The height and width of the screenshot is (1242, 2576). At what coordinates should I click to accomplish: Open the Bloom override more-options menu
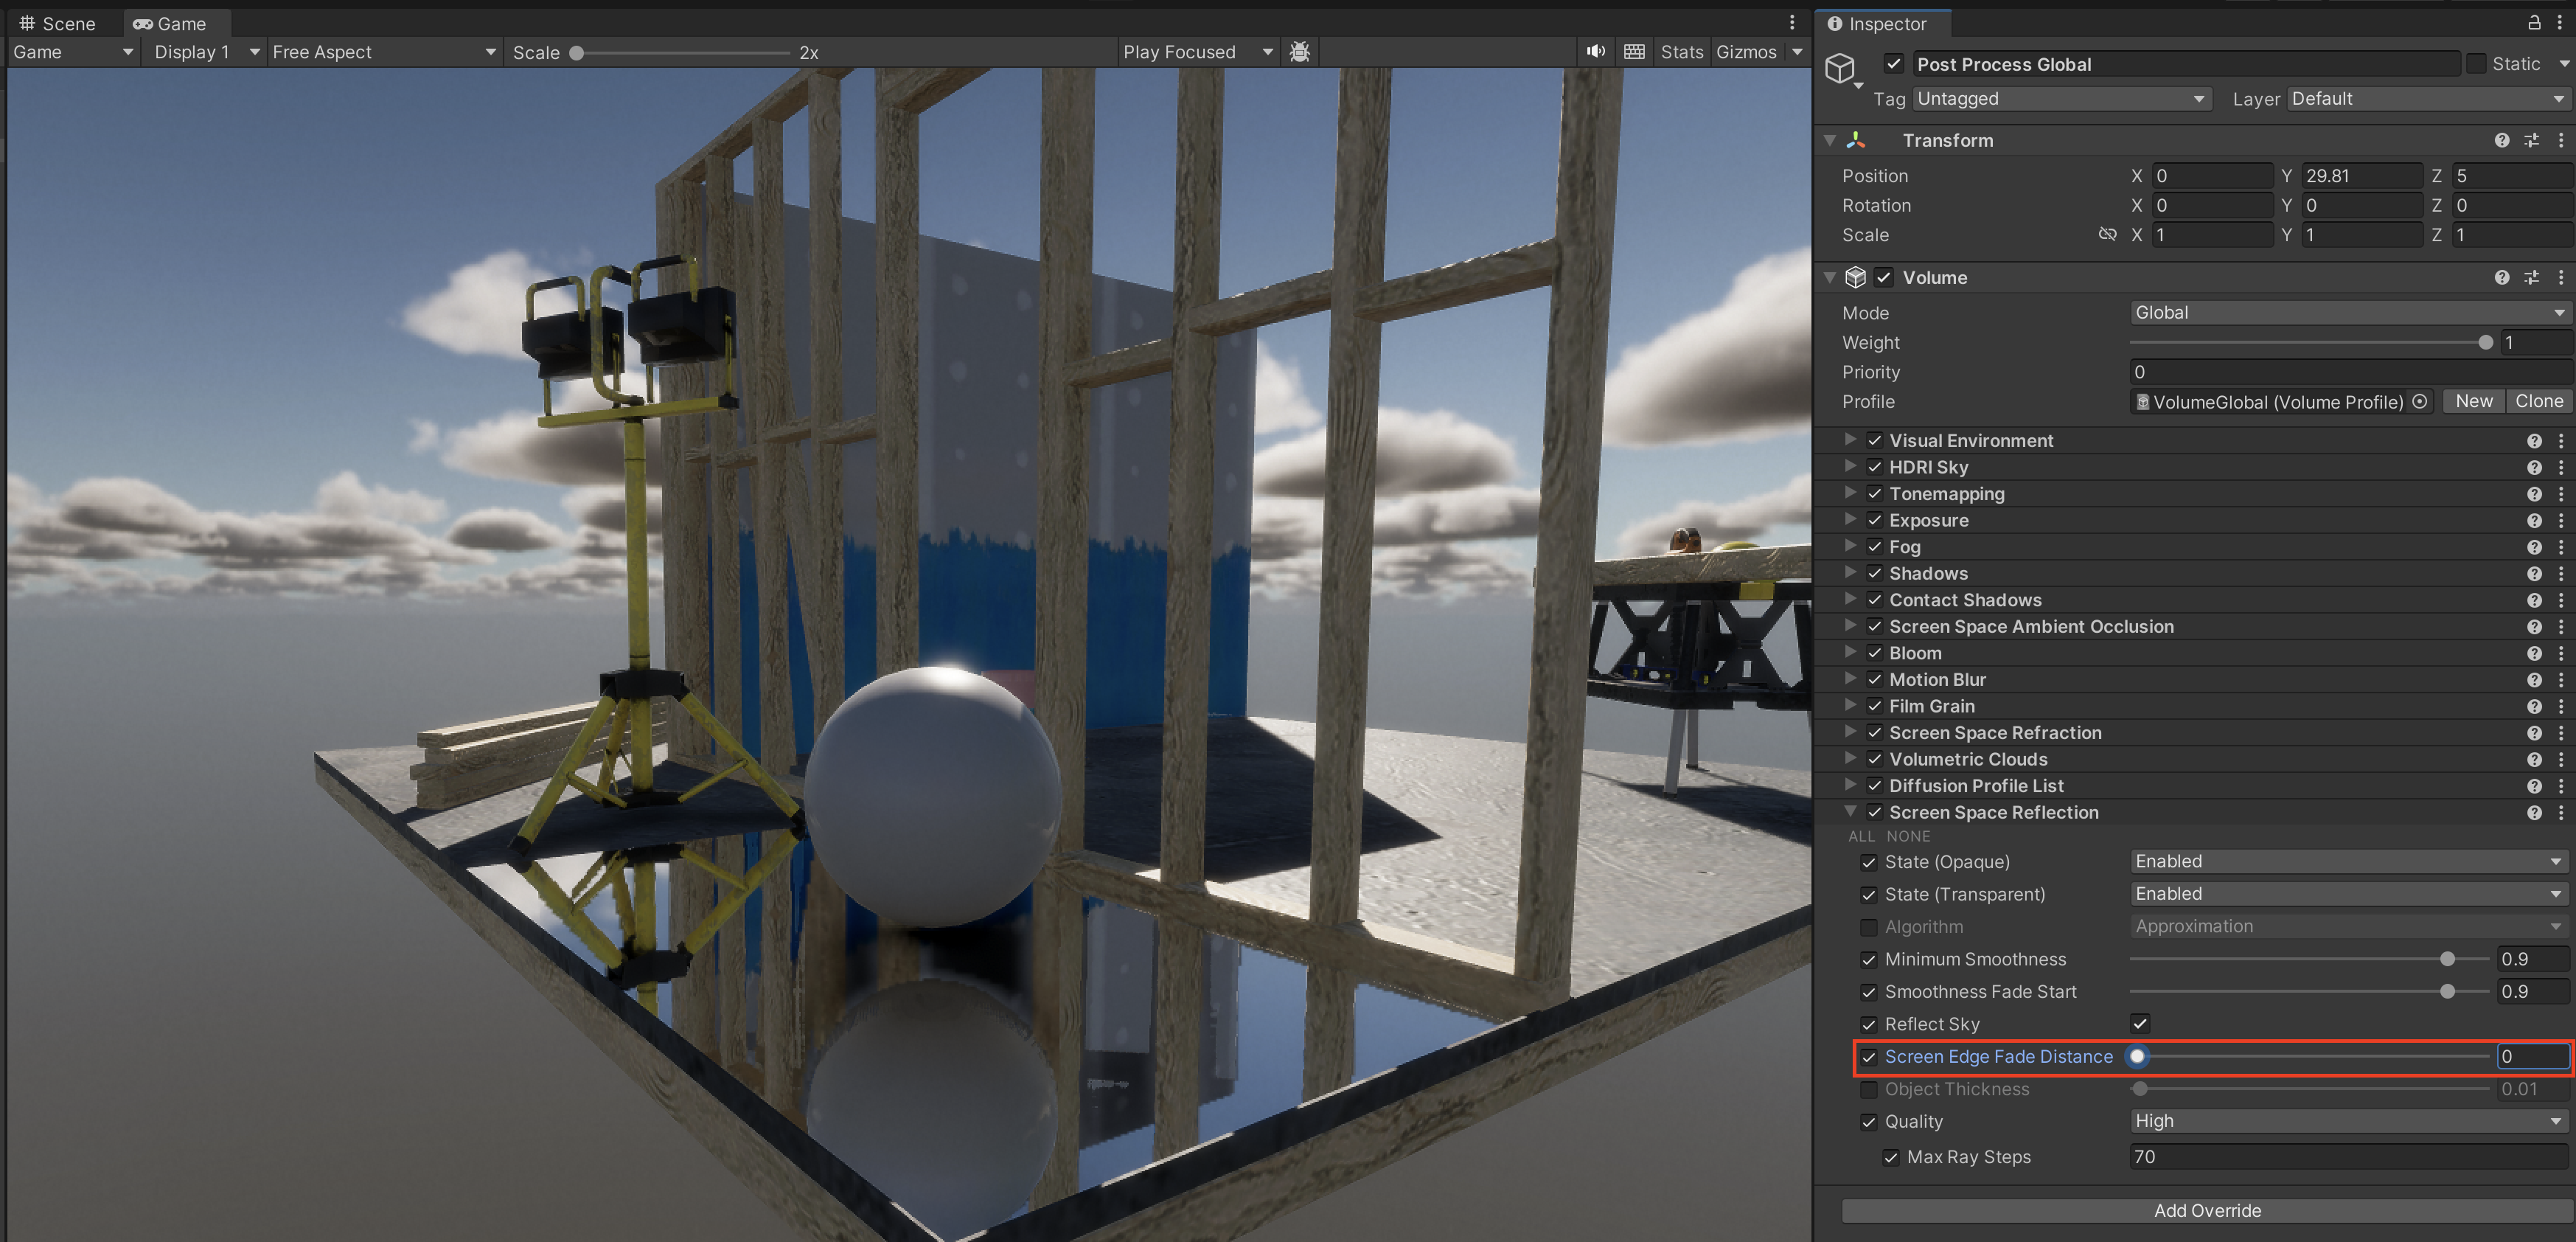pos(2561,653)
